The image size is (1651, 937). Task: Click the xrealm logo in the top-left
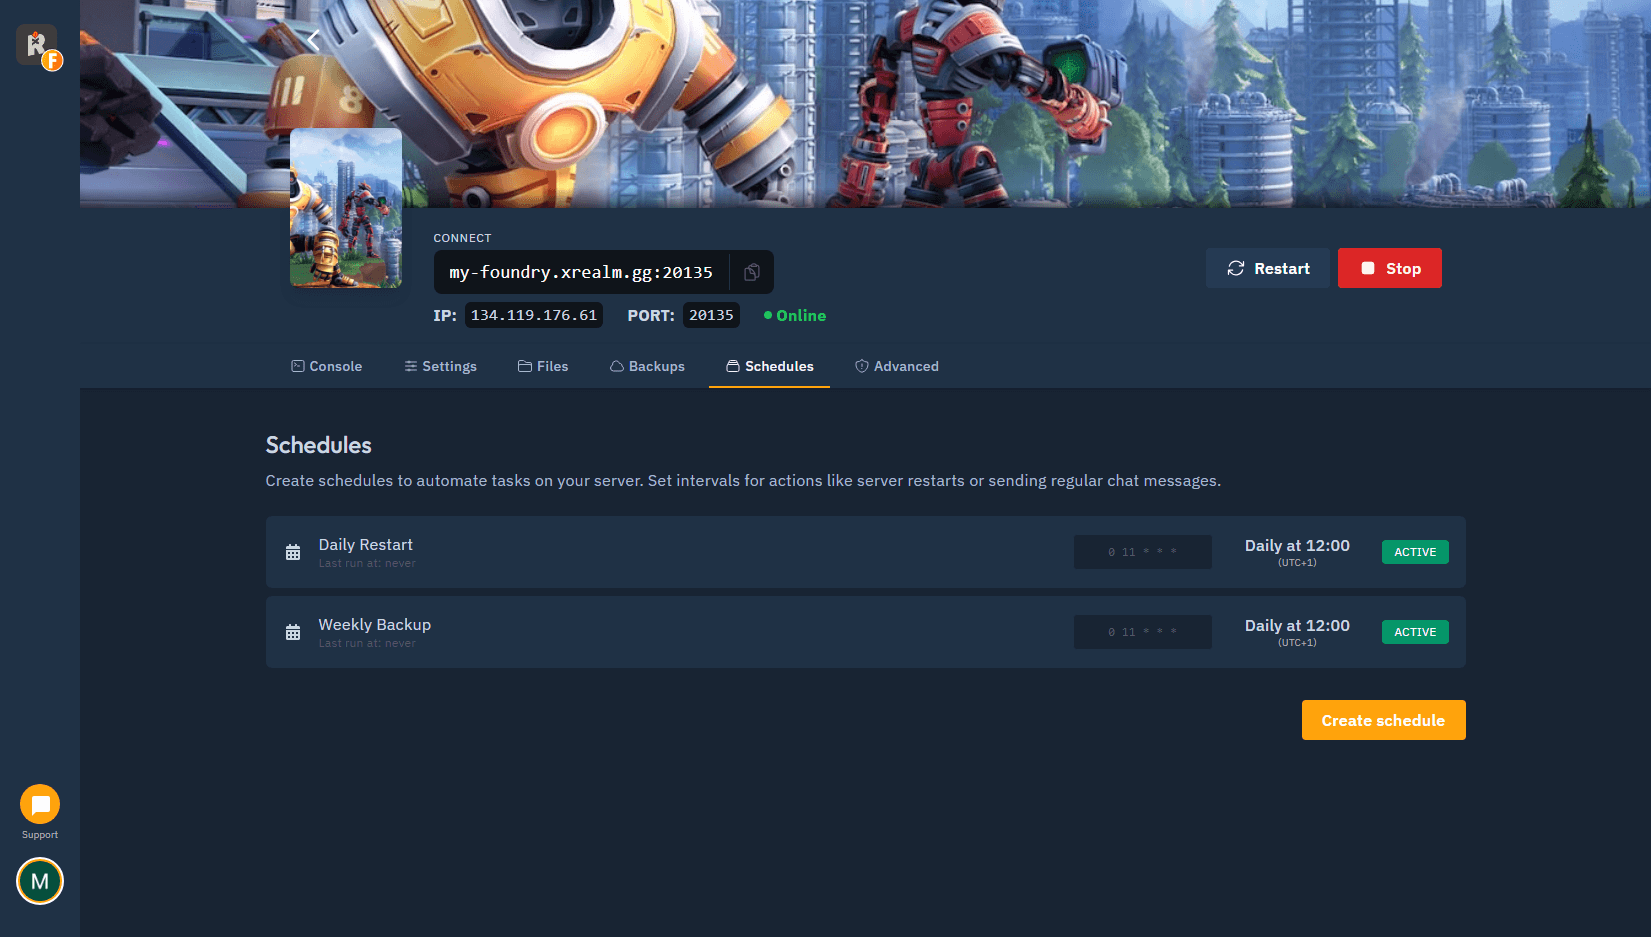37,44
